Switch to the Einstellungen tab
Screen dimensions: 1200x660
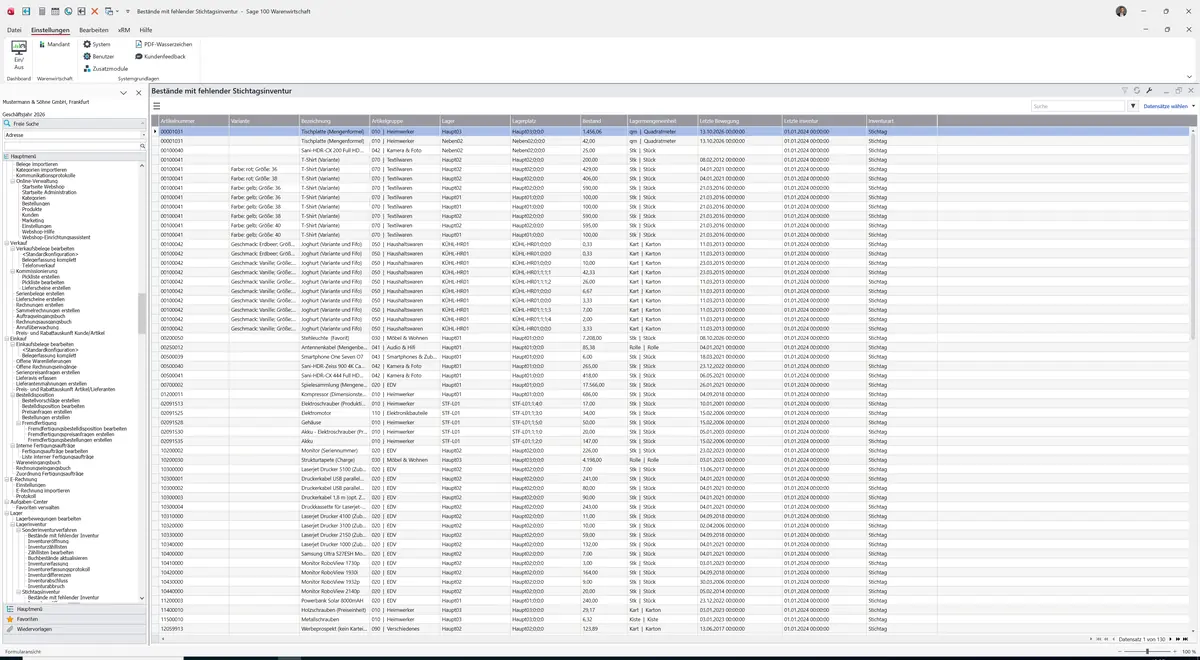[50, 30]
